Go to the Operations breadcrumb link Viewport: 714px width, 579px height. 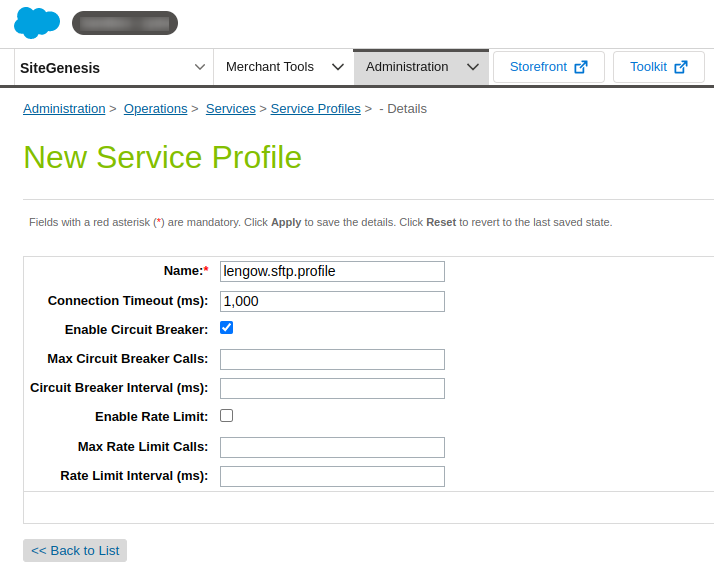point(155,109)
